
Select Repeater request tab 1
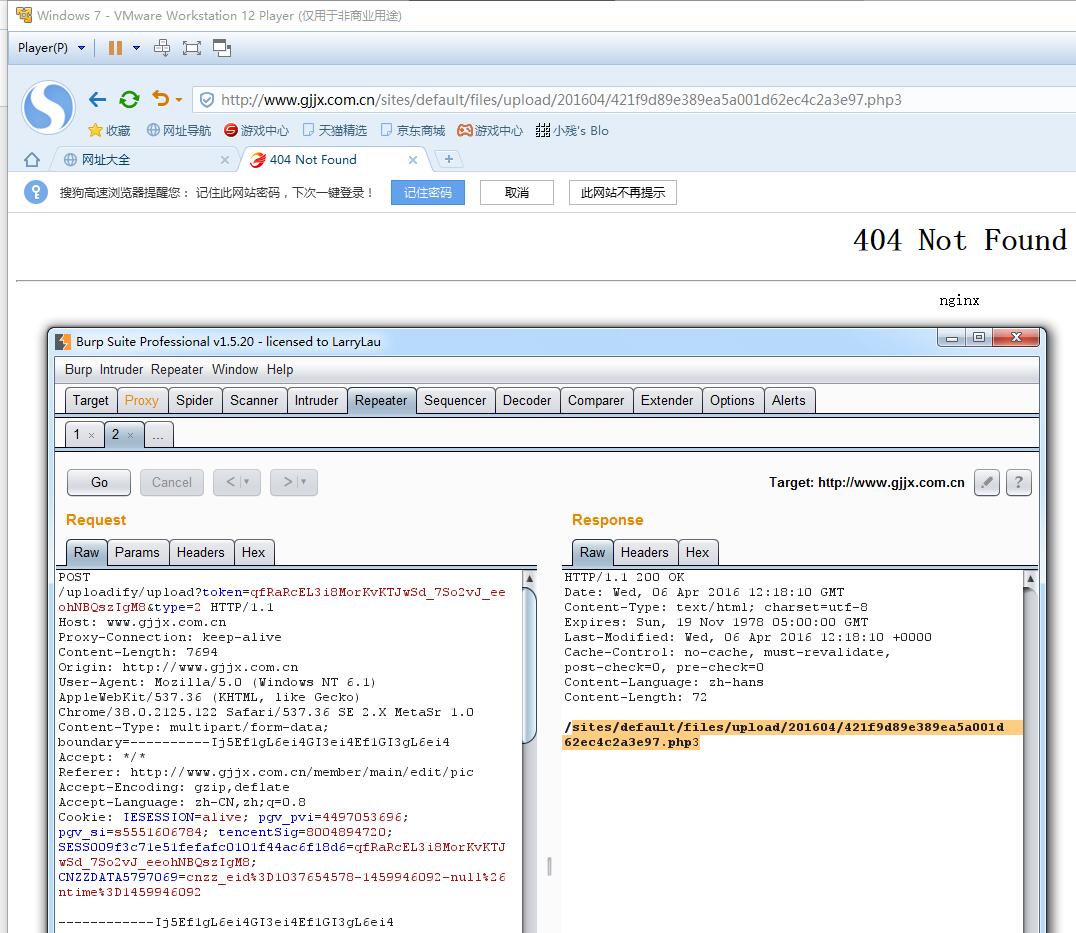(77, 434)
